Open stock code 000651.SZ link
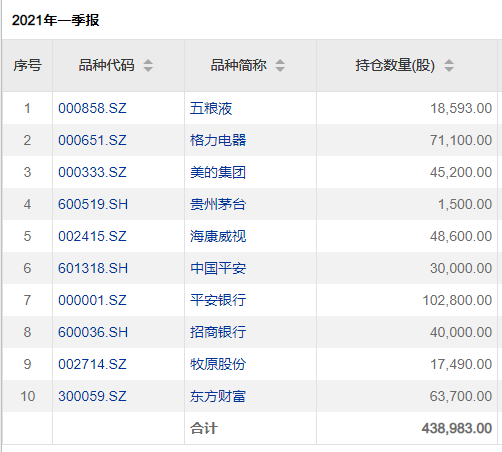The width and height of the screenshot is (502, 452). [92, 140]
